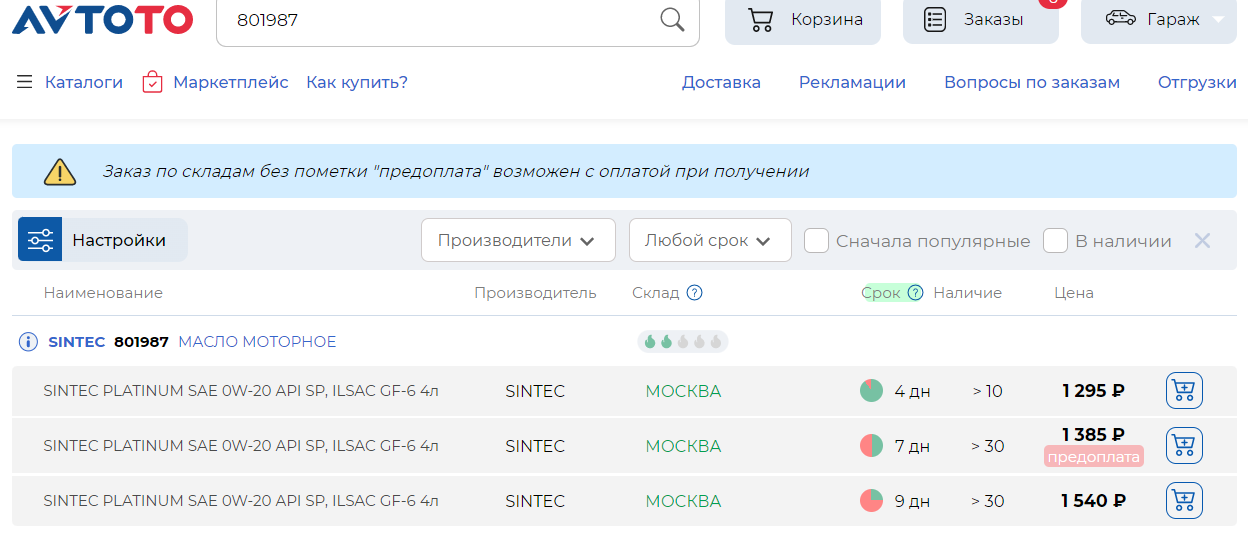Click the Маркетплейс bag icon
The width and height of the screenshot is (1248, 542).
point(152,82)
